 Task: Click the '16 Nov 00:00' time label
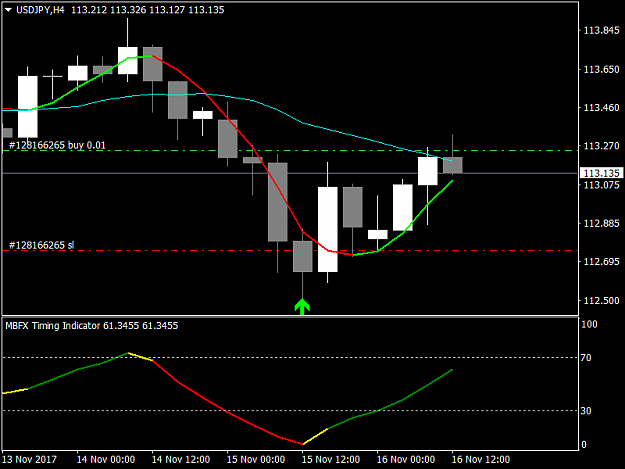tap(405, 459)
